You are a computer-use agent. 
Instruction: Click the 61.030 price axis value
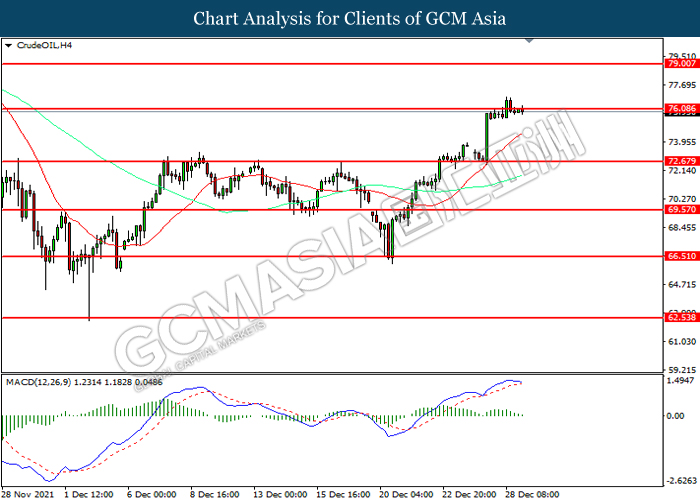click(x=682, y=342)
